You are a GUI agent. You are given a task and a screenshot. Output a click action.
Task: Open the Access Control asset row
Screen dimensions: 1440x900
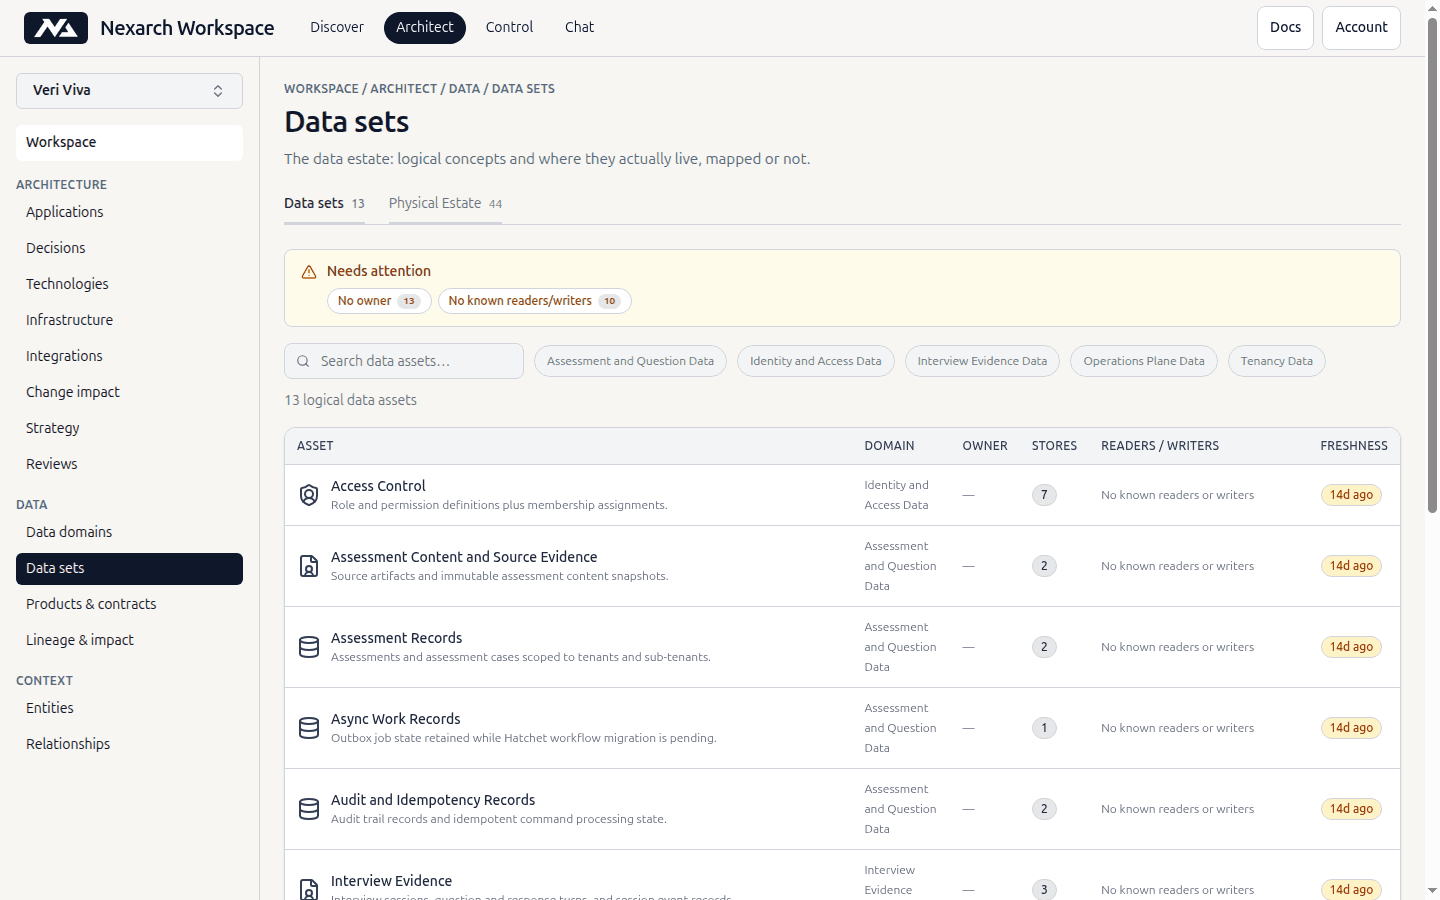pyautogui.click(x=842, y=495)
